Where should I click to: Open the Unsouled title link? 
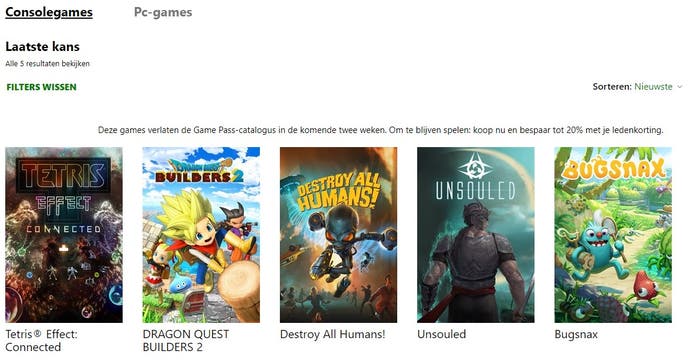[441, 334]
